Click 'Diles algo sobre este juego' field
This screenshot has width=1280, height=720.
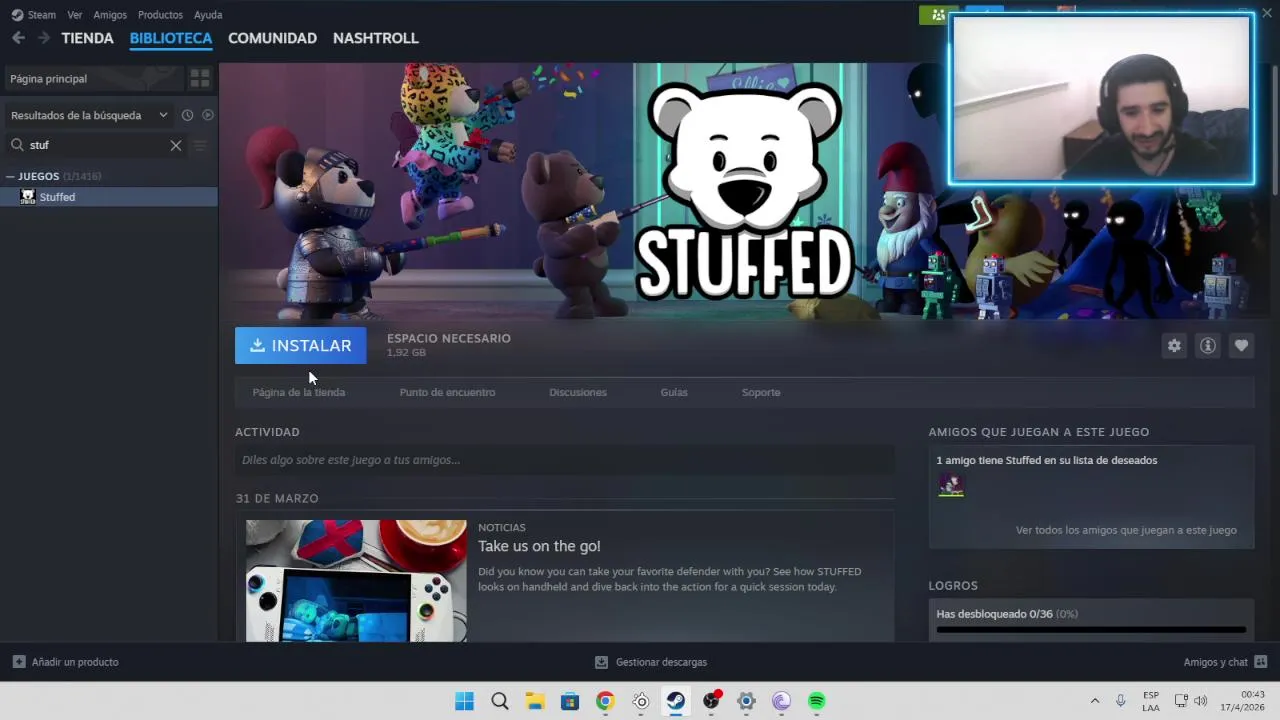(x=565, y=460)
